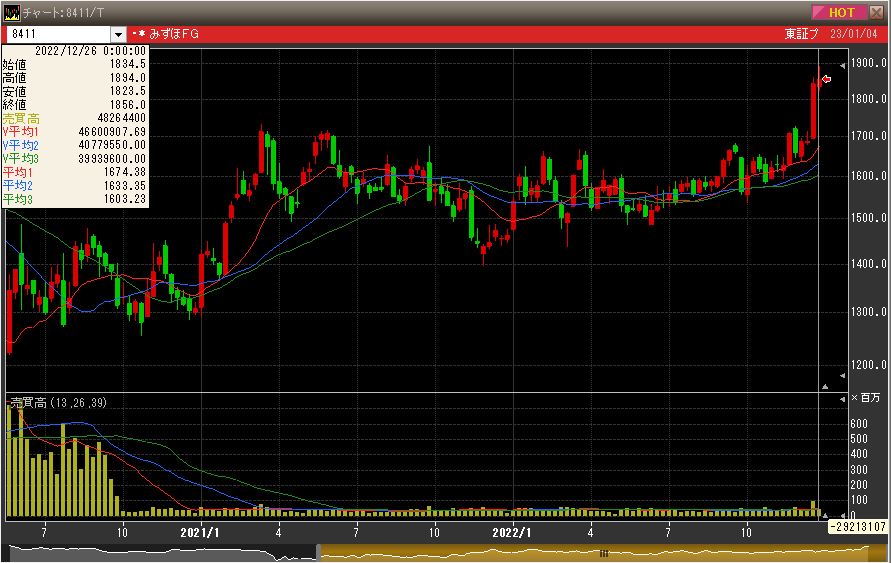Click the tall red candlestick near the latest date
Image resolution: width=891 pixels, height=563 pixels.
point(813,110)
